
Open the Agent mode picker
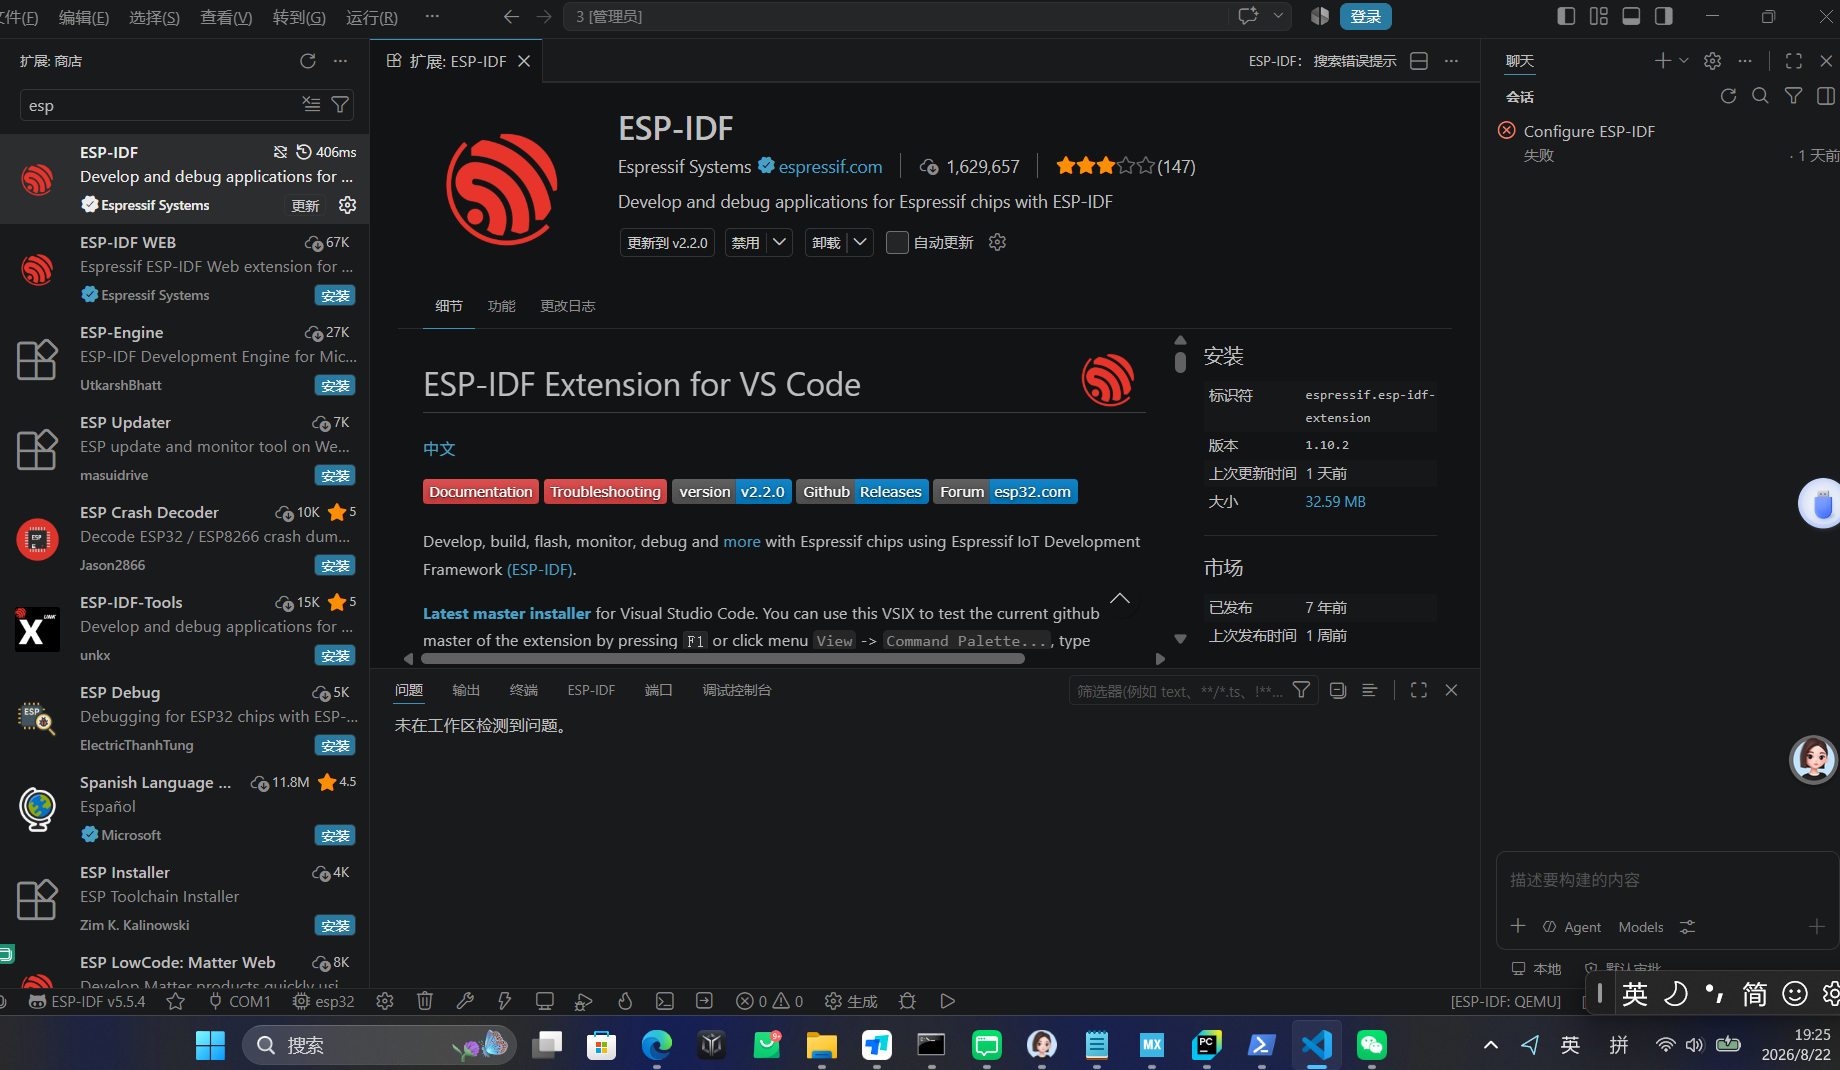coord(1572,927)
